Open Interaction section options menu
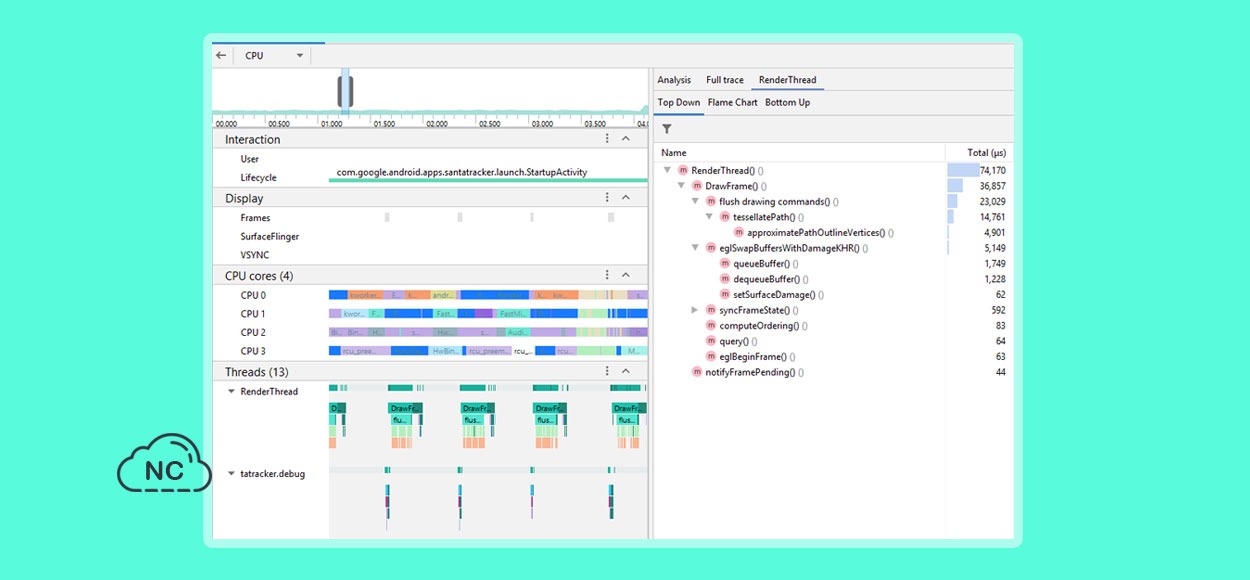The width and height of the screenshot is (1250, 580). (x=607, y=140)
